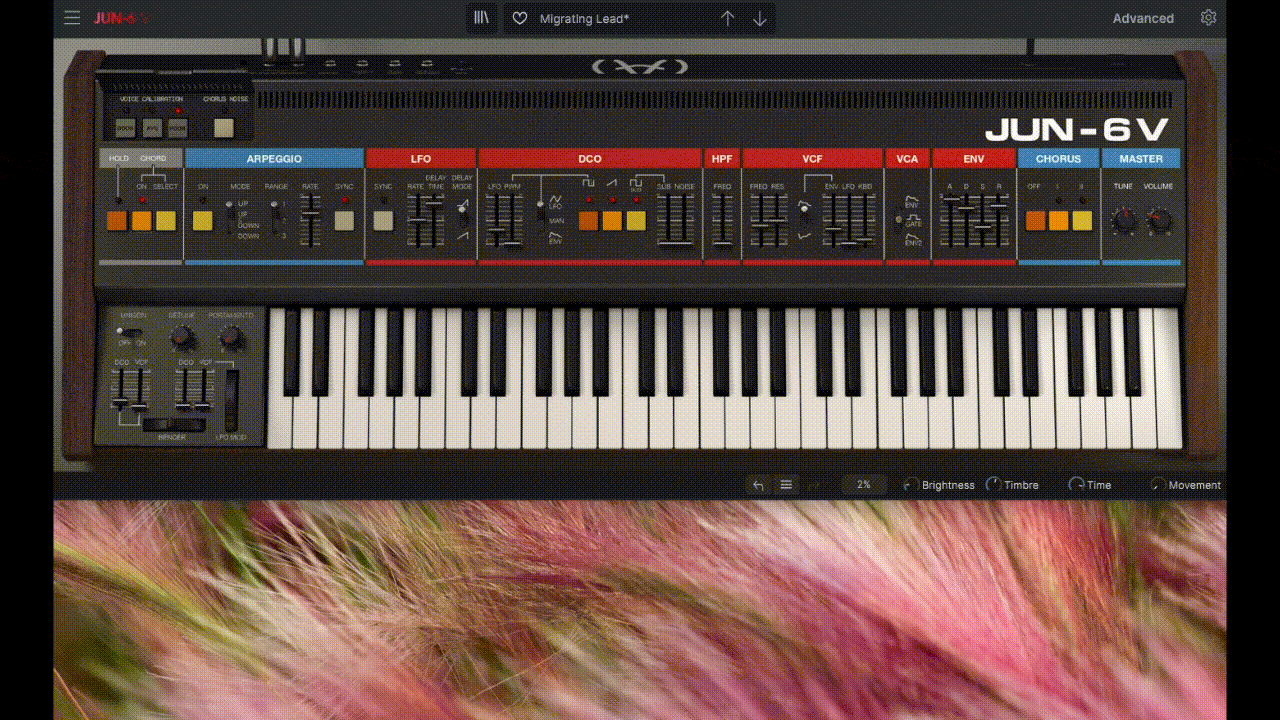The width and height of the screenshot is (1280, 720).
Task: Open settings gear icon
Action: 1208,18
